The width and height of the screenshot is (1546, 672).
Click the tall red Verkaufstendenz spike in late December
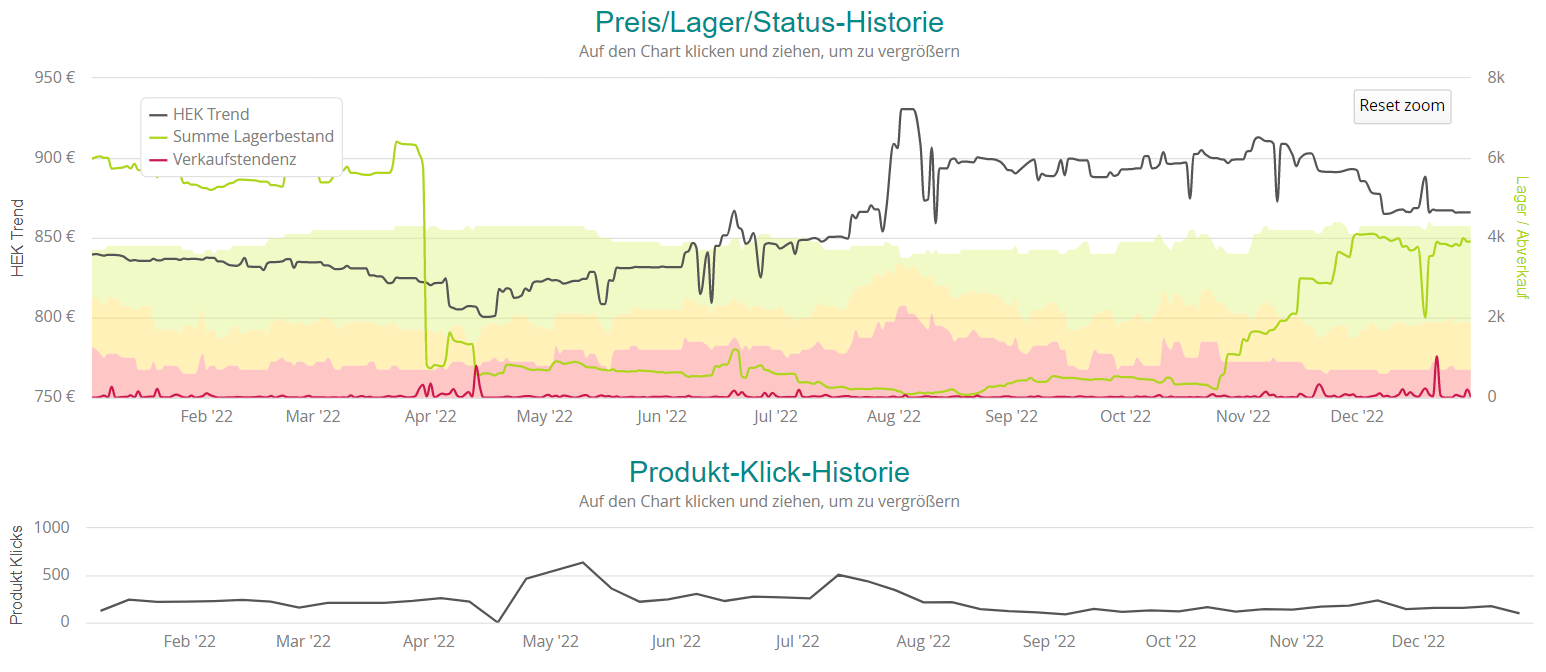(1437, 357)
